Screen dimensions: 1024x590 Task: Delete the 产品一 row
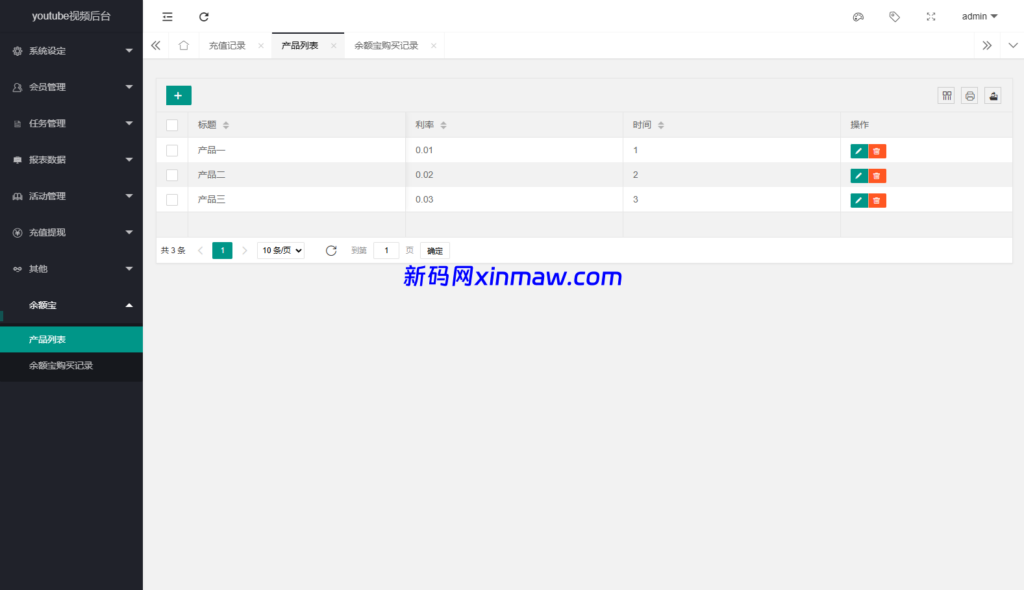[877, 151]
